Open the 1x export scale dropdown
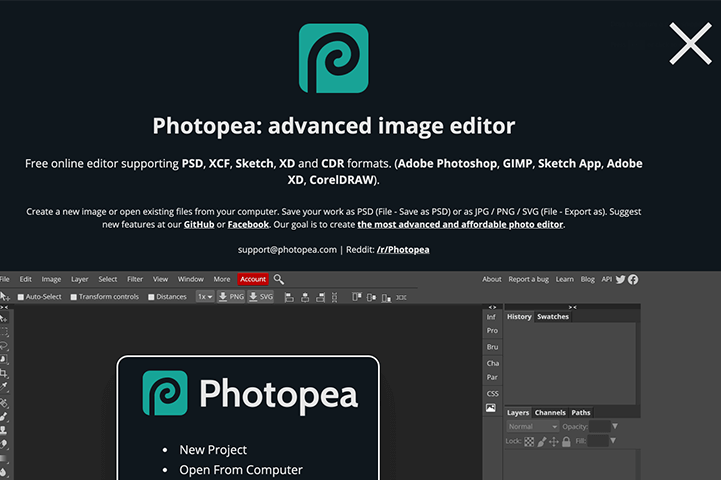Image resolution: width=721 pixels, height=480 pixels. 205,297
